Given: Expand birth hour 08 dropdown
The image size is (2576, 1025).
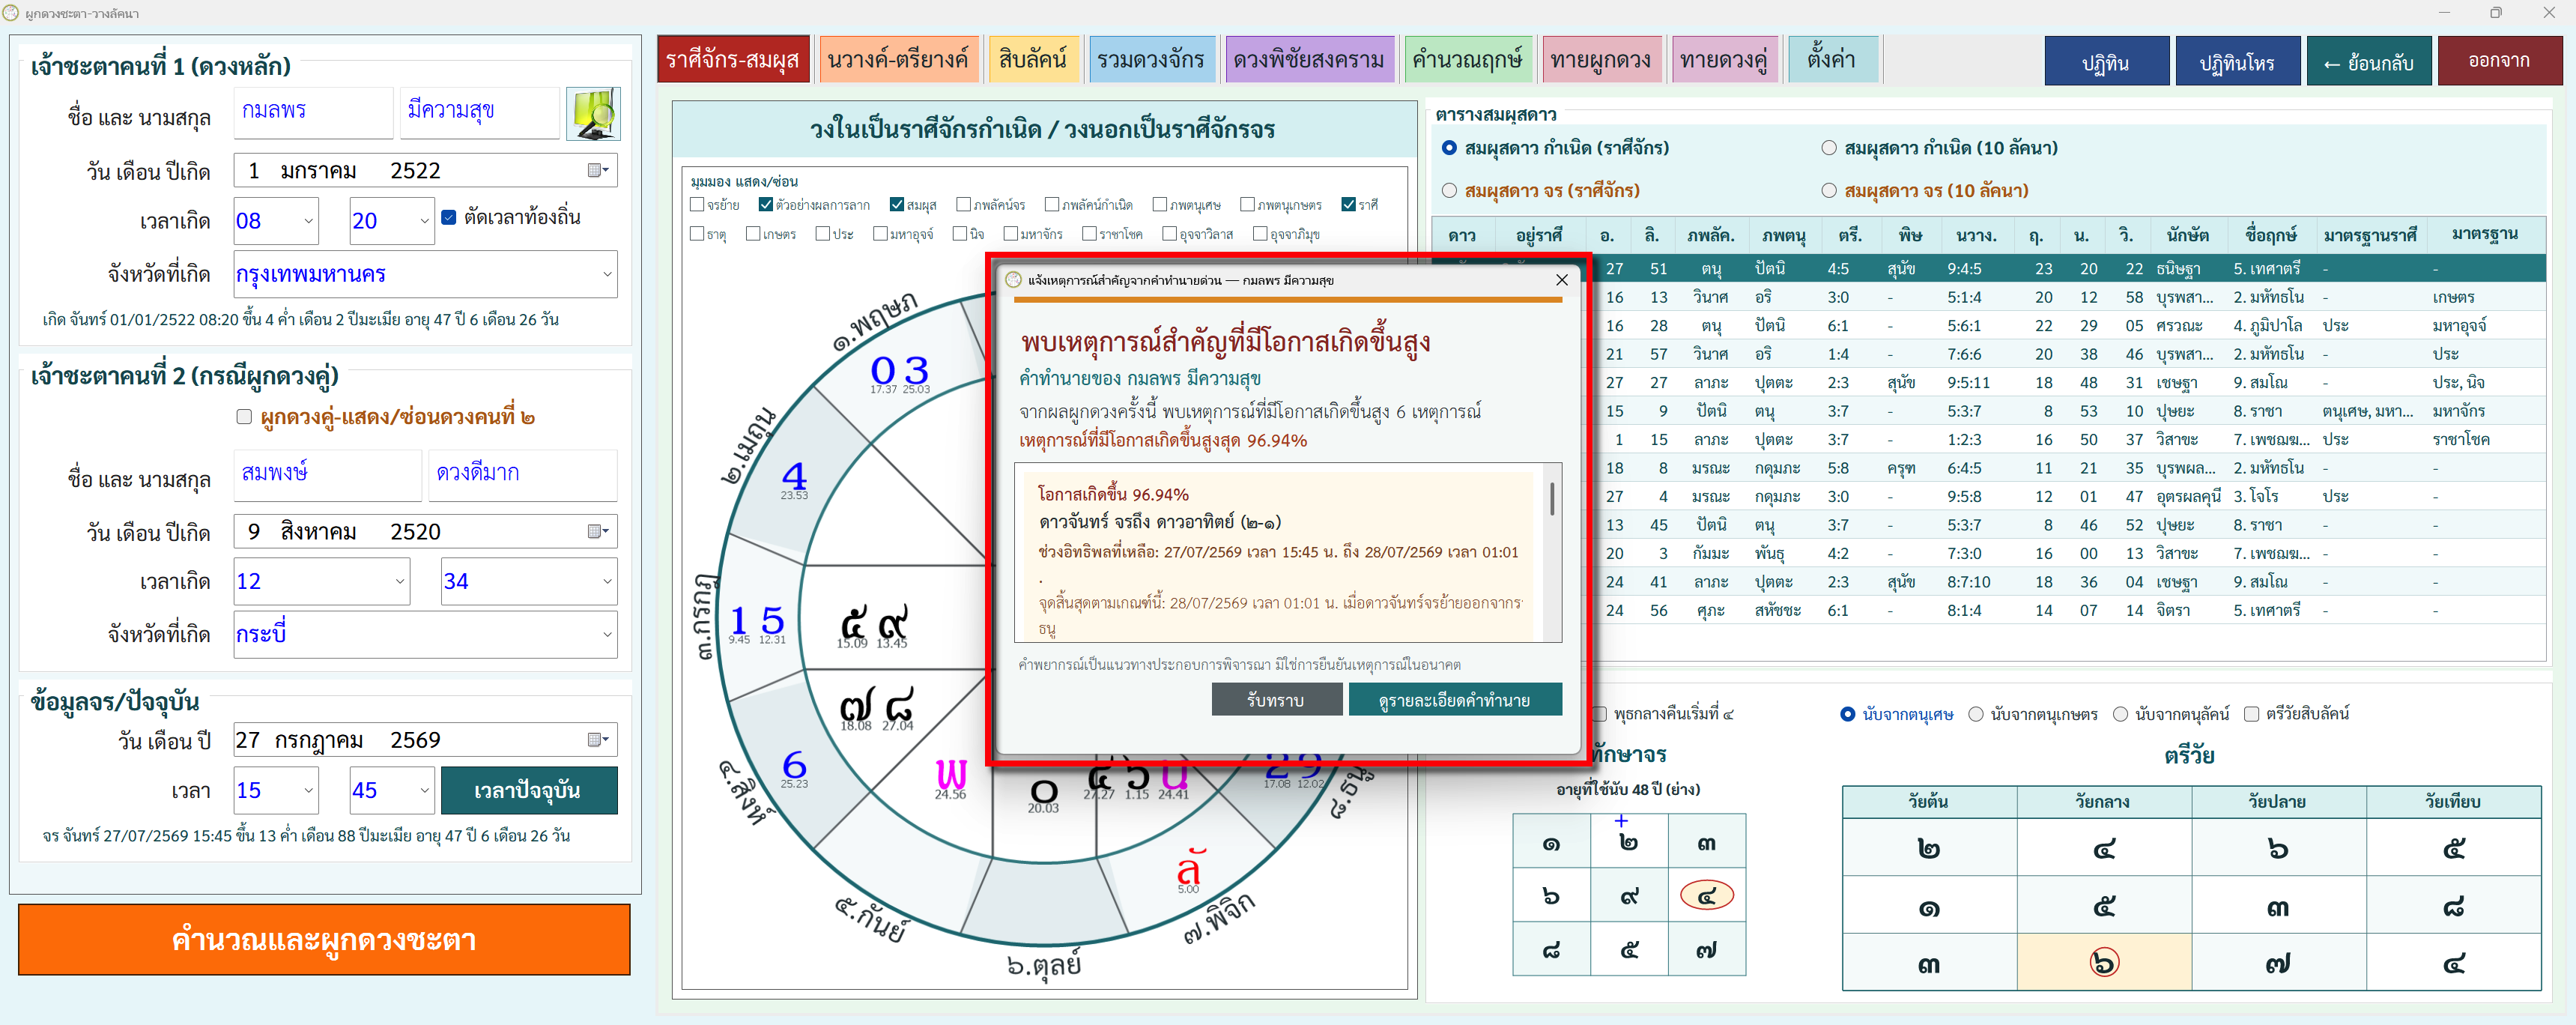Looking at the screenshot, I should pyautogui.click(x=308, y=221).
